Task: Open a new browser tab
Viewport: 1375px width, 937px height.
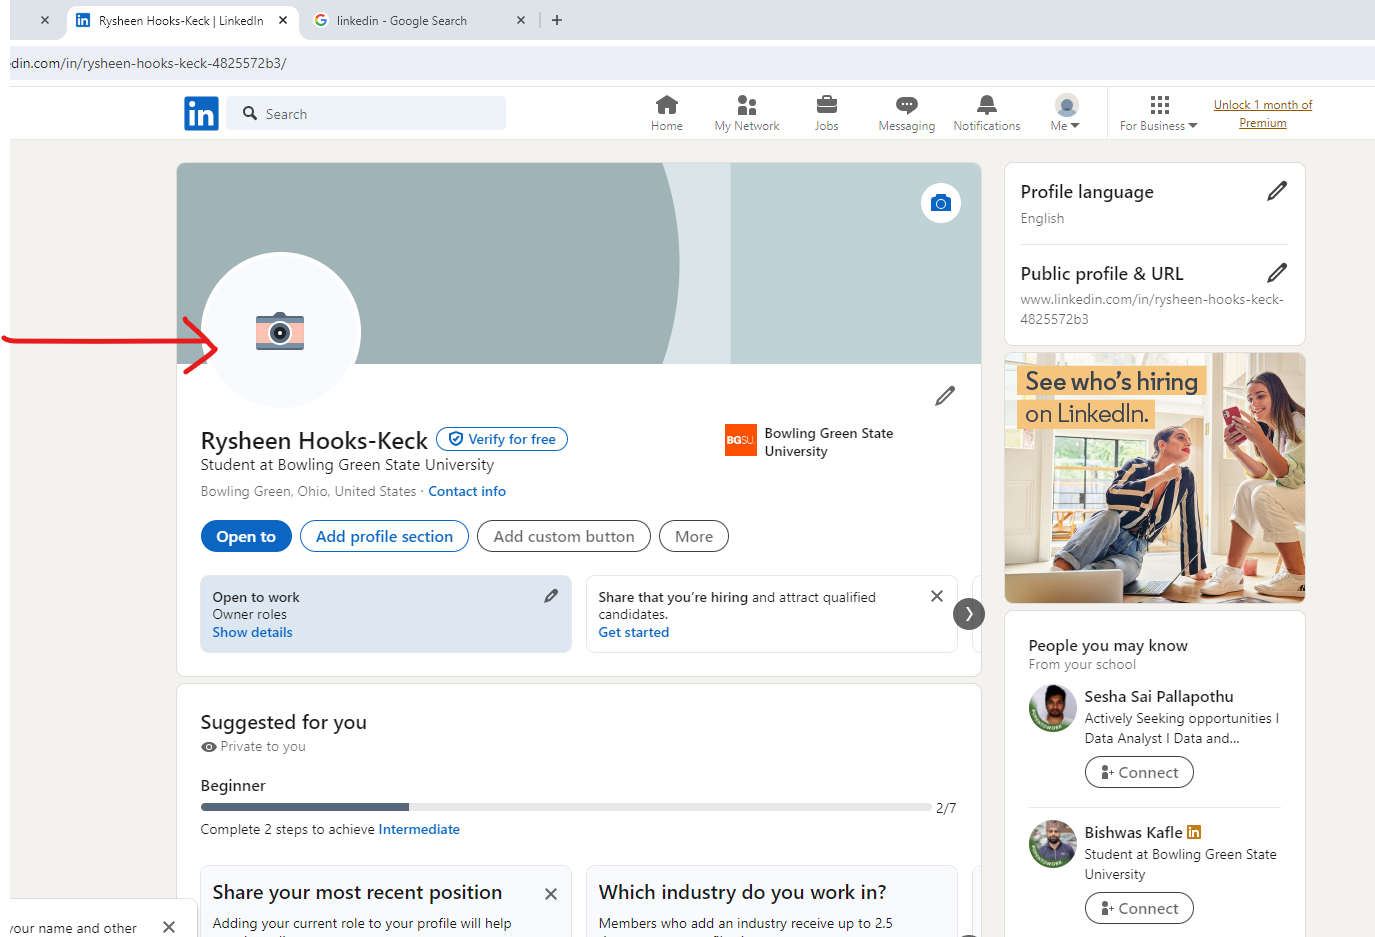Action: click(557, 20)
